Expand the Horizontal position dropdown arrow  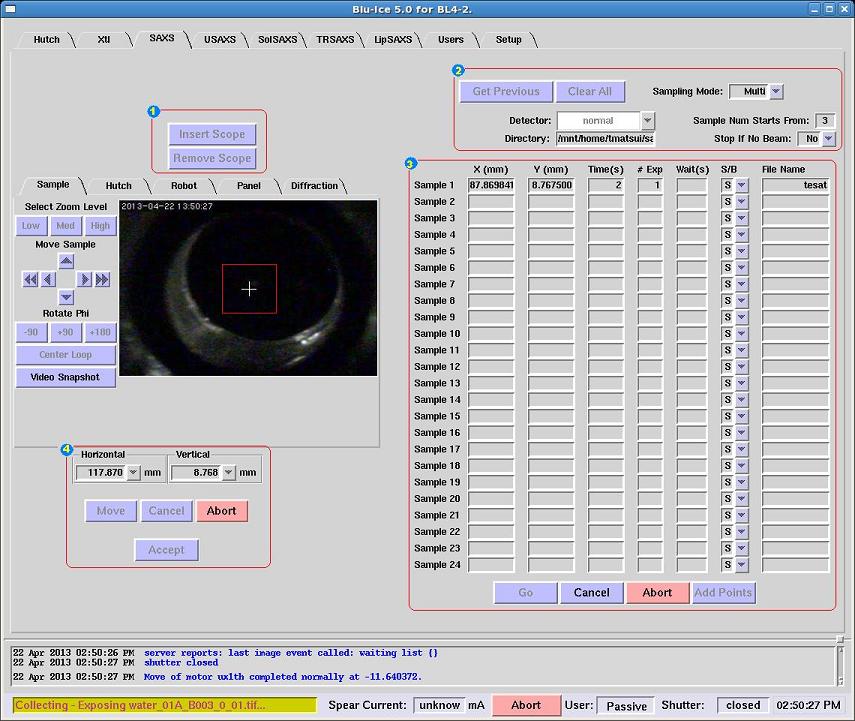pos(134,473)
